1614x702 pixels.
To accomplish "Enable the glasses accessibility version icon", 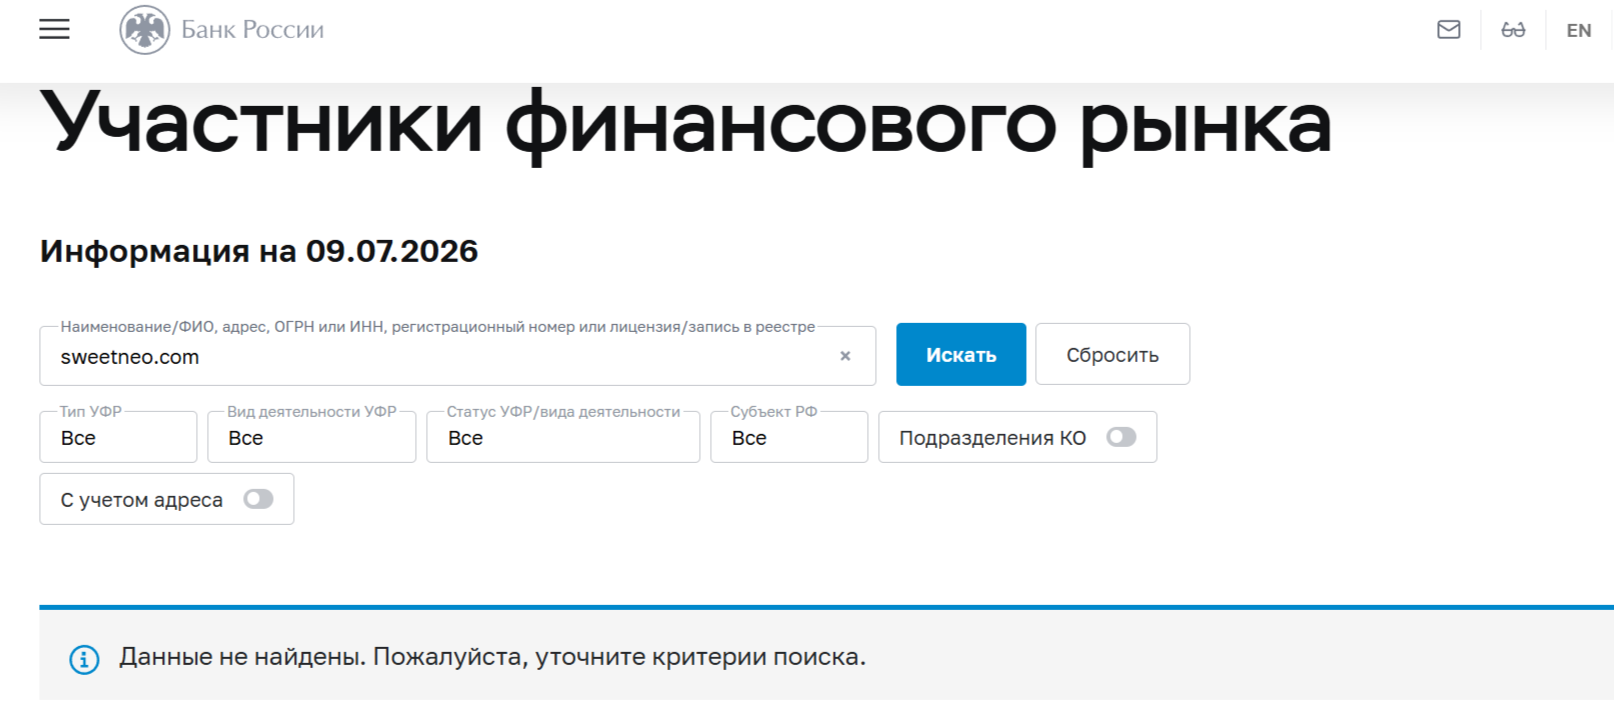I will coord(1513,30).
